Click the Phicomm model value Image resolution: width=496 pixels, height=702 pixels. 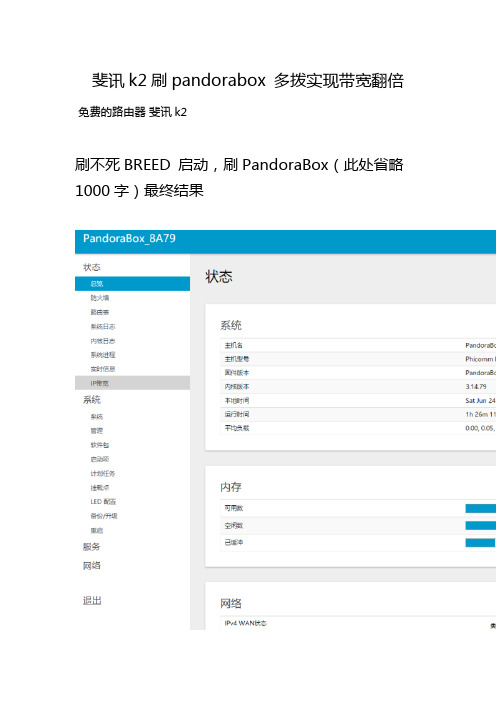coord(480,359)
